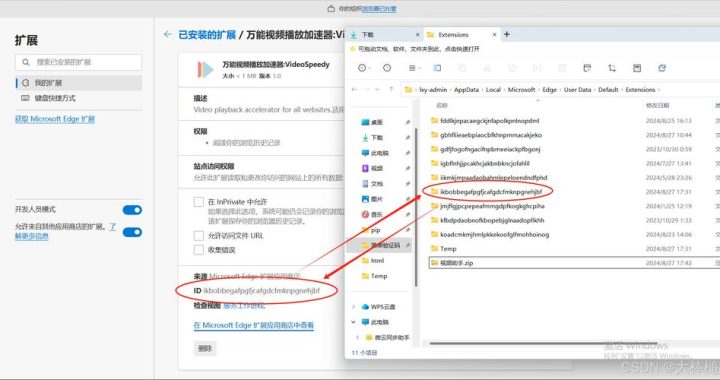Click the star icon in the Explorer quick-open bar
This screenshot has width=720, height=380.
coord(353,49)
